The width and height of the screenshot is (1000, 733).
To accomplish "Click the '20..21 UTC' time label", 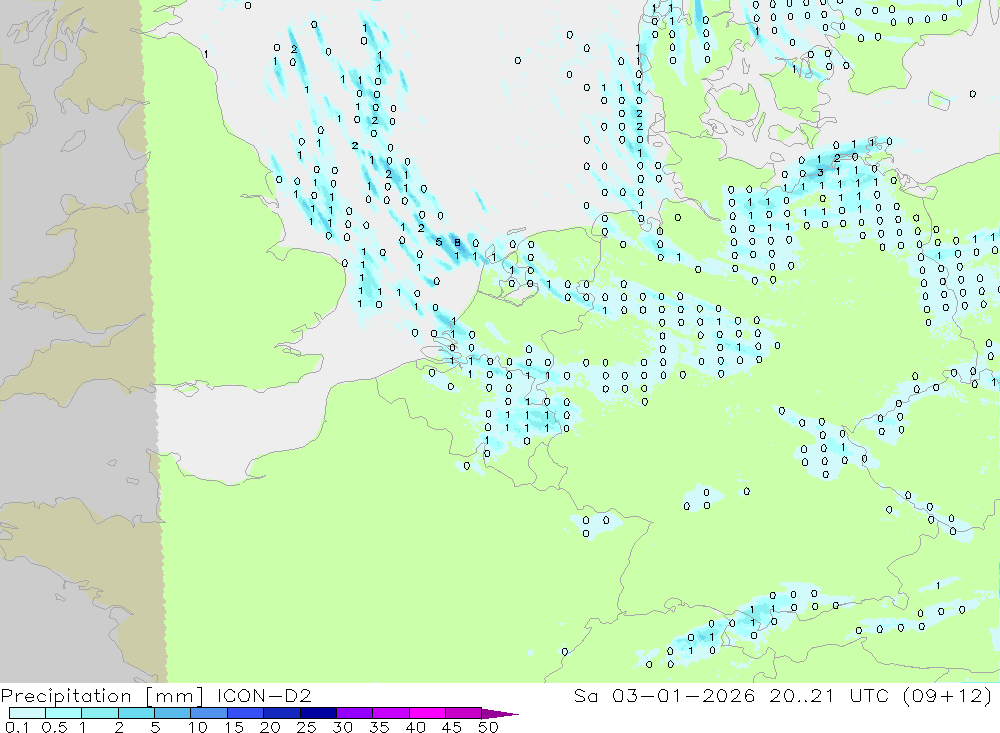I will point(829,695).
